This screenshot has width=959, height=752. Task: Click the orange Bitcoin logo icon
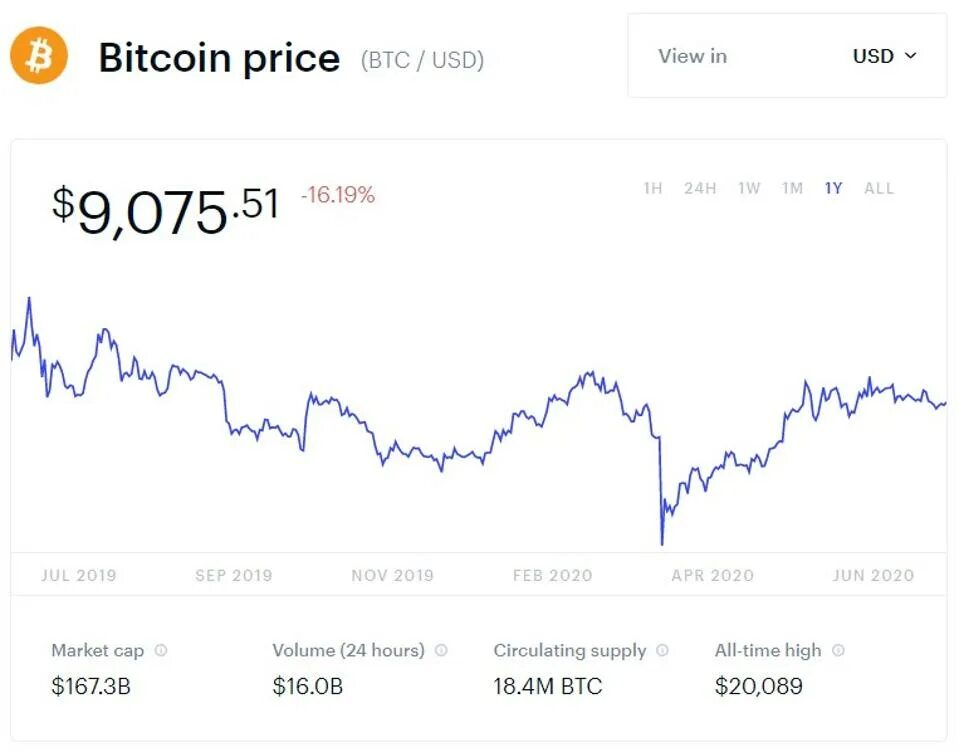pyautogui.click(x=39, y=56)
